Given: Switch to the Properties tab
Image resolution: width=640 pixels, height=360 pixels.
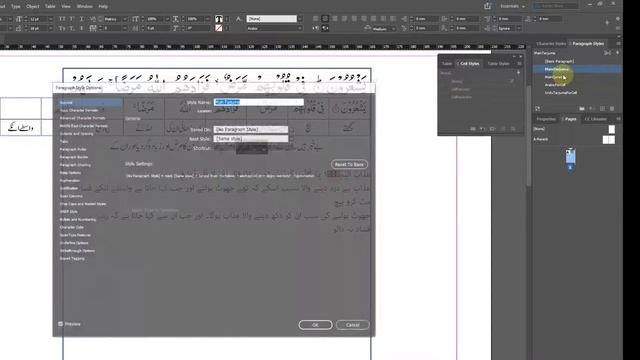Looking at the screenshot, I should [546, 119].
